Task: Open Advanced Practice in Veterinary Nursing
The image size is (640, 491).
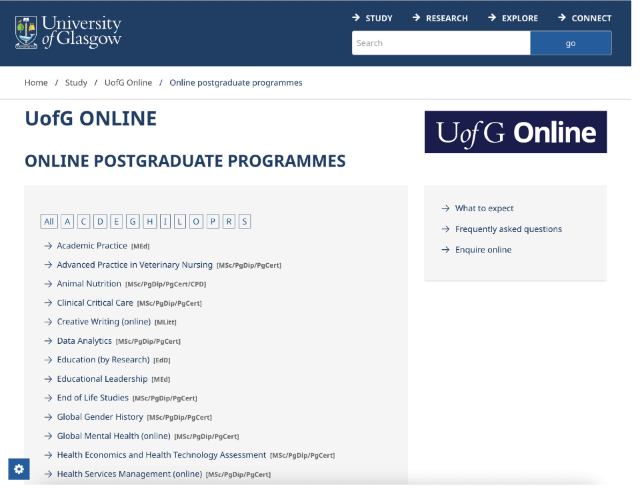Action: [x=135, y=265]
